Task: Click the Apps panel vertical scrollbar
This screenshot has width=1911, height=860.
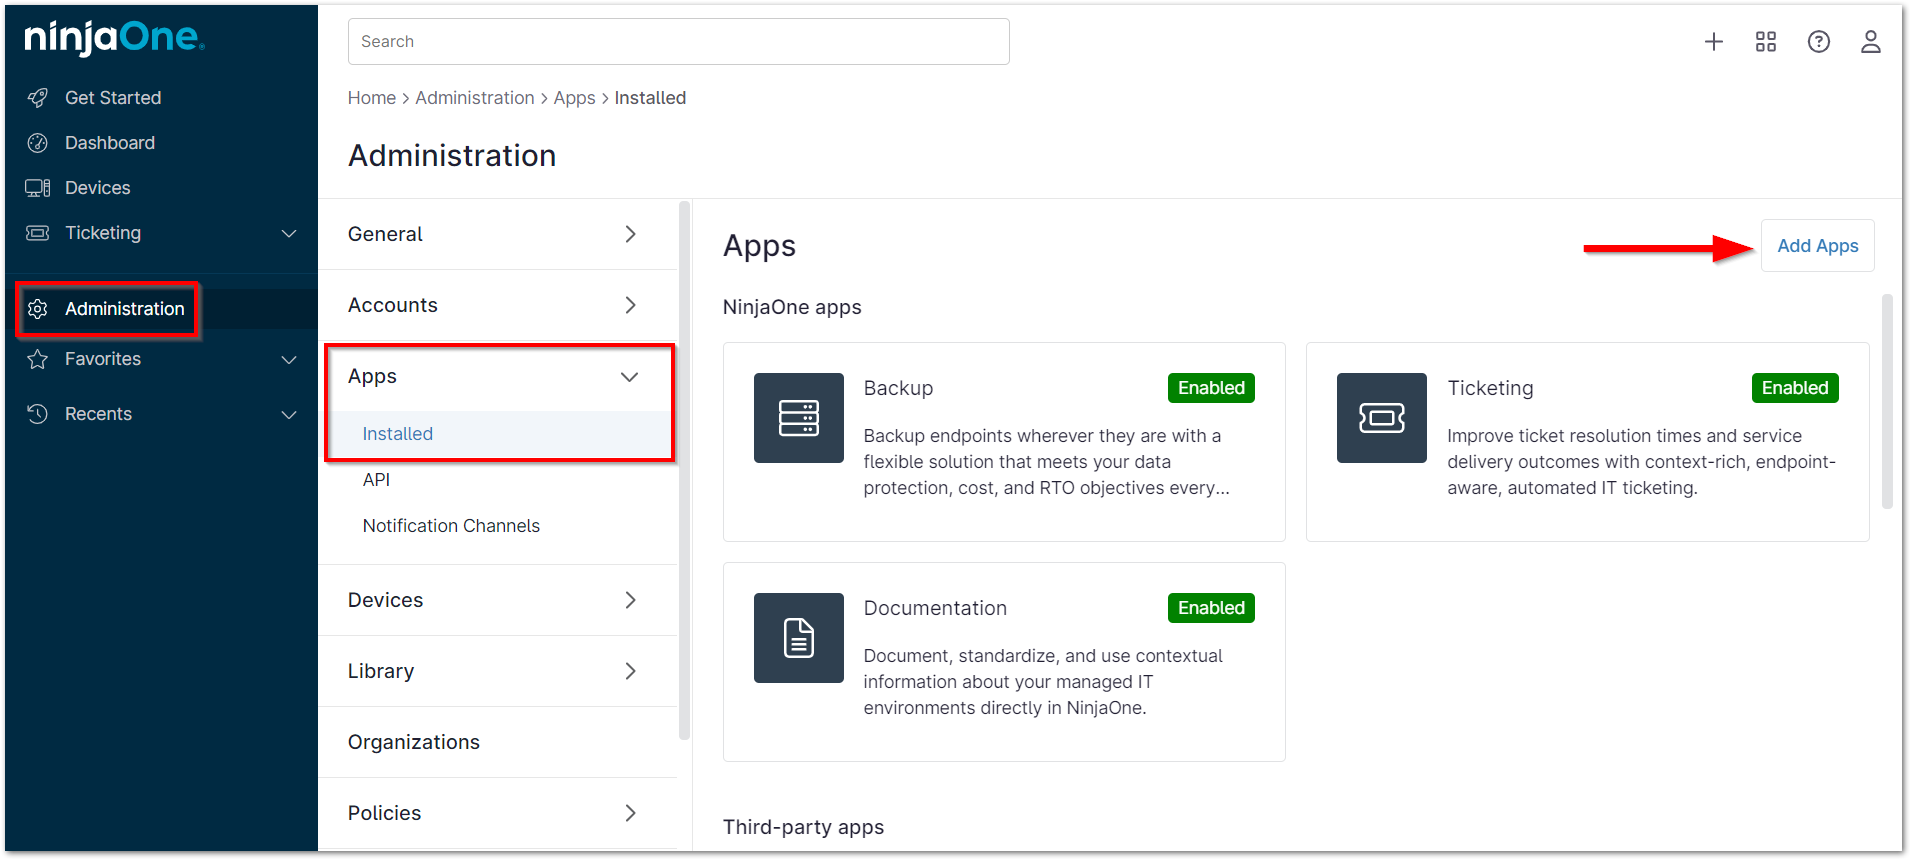Action: (1886, 400)
